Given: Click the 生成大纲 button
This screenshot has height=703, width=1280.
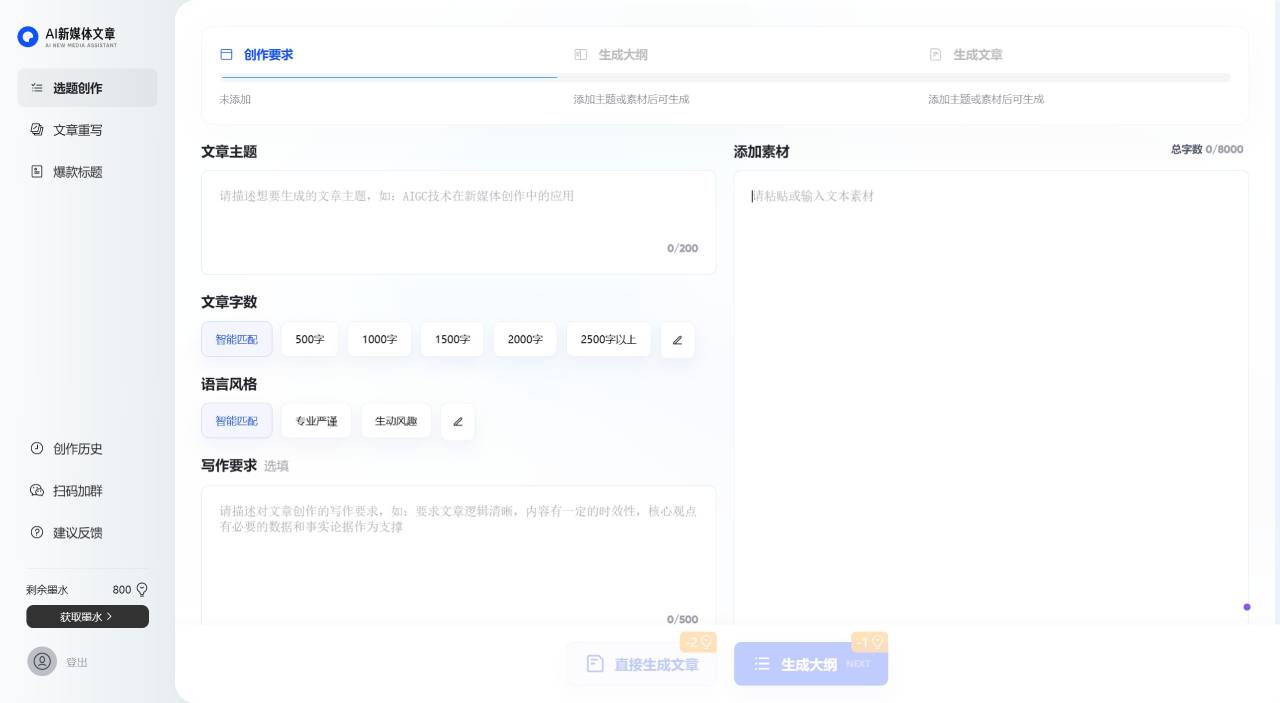Looking at the screenshot, I should (x=809, y=664).
